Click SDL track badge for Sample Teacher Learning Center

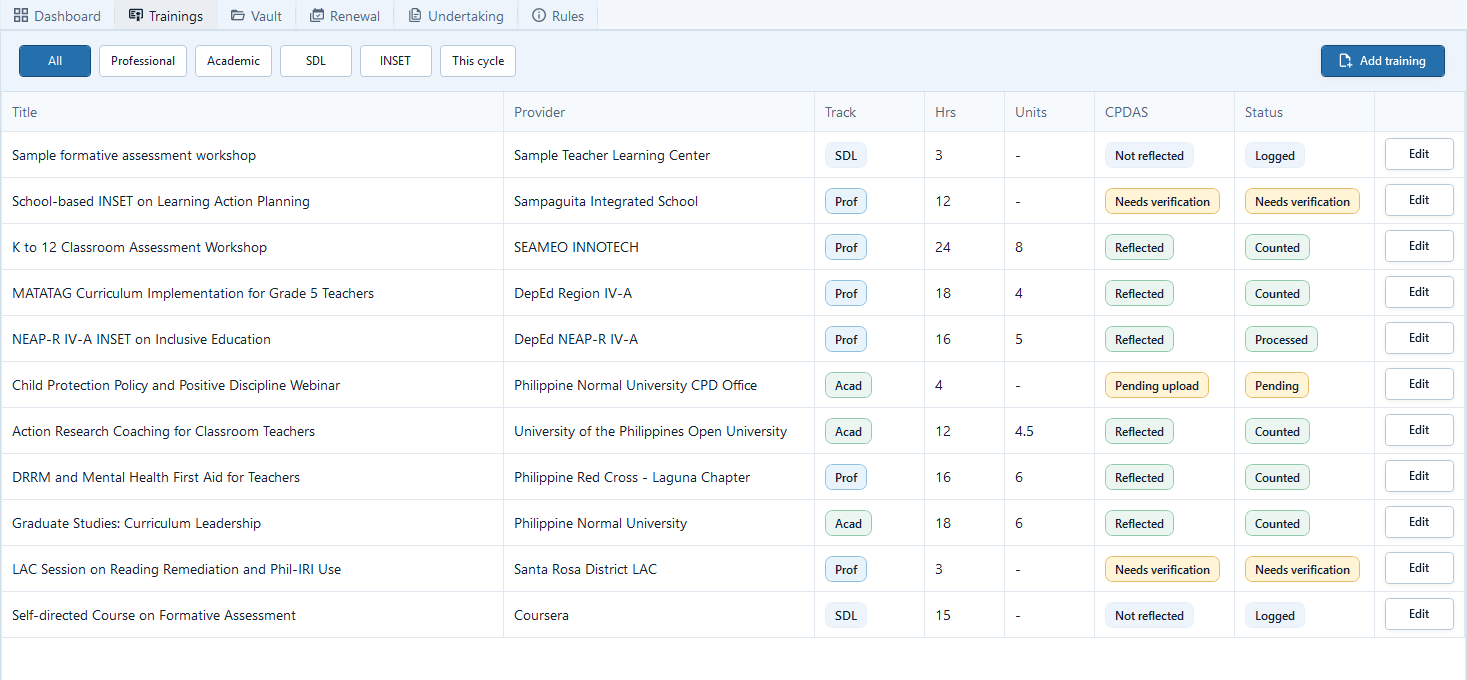pos(846,155)
